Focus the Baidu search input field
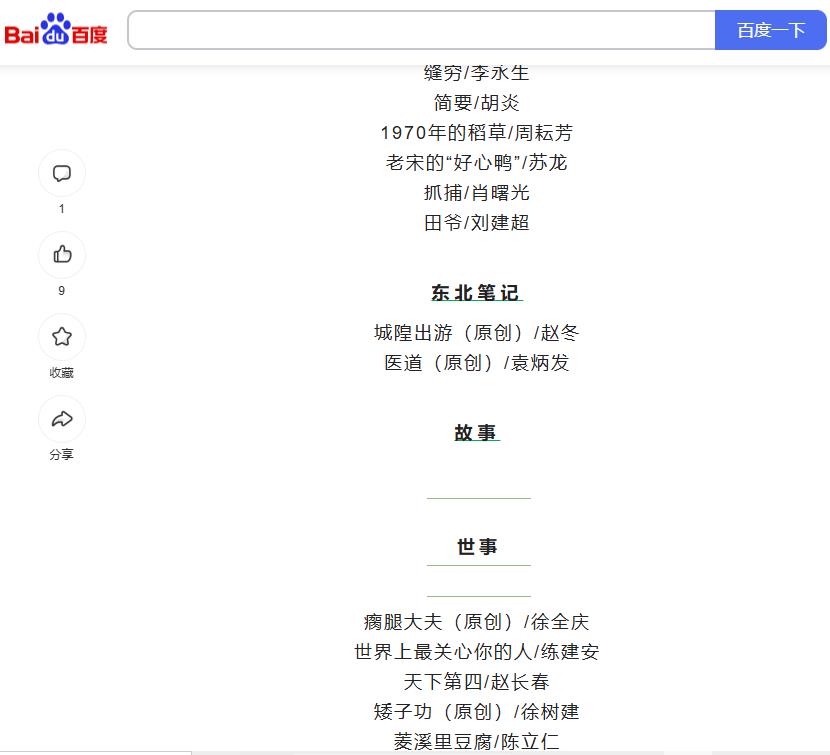830x755 pixels. [421, 30]
